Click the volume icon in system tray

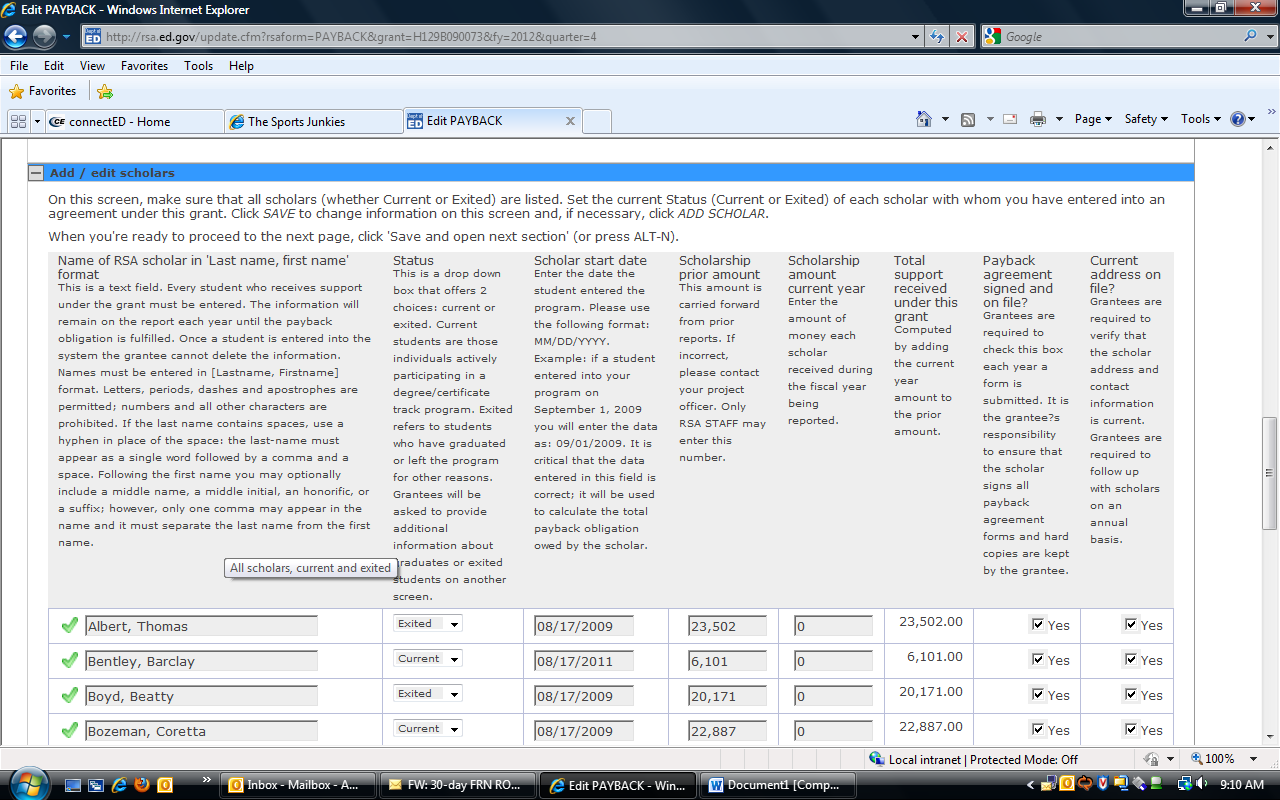pos(1200,785)
